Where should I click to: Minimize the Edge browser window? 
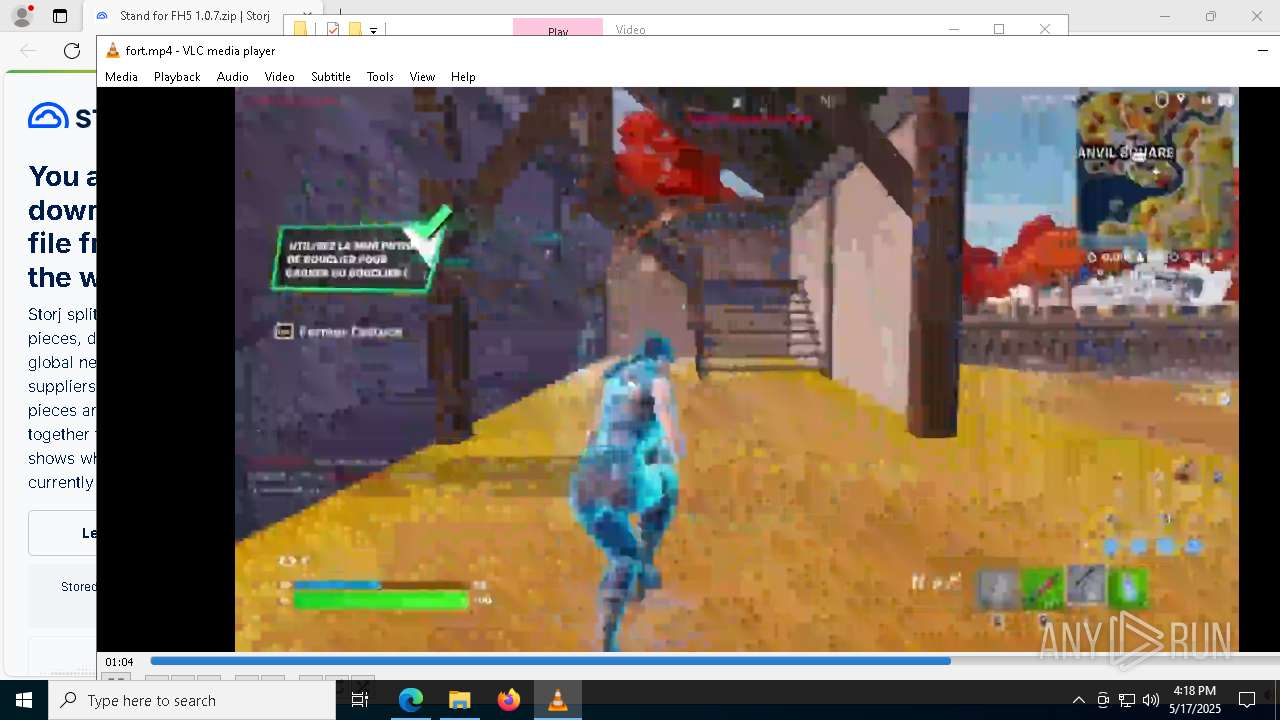(x=1164, y=16)
